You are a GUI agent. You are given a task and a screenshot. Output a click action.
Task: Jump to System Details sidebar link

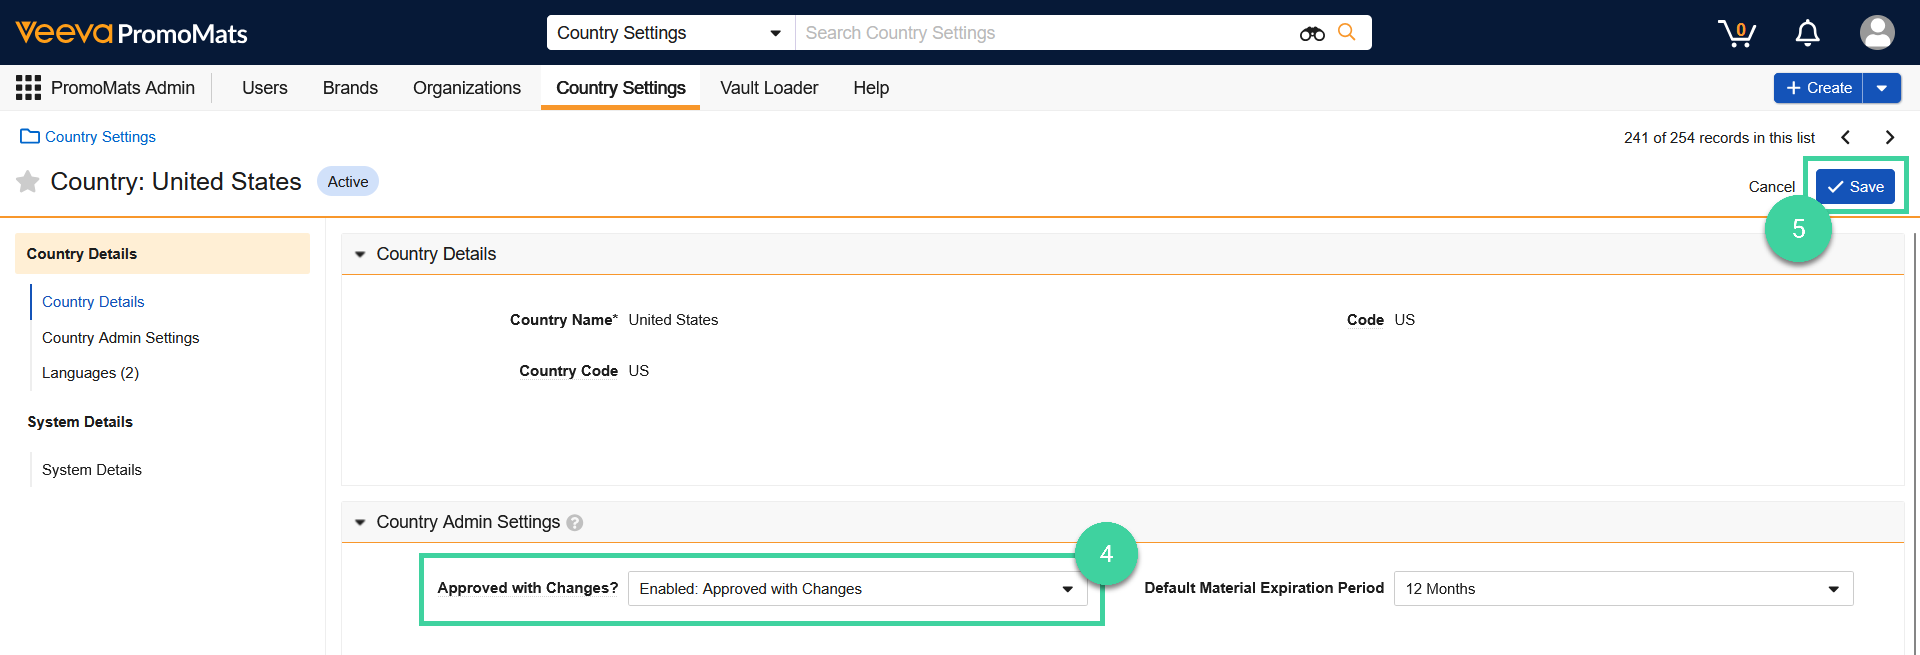point(92,470)
